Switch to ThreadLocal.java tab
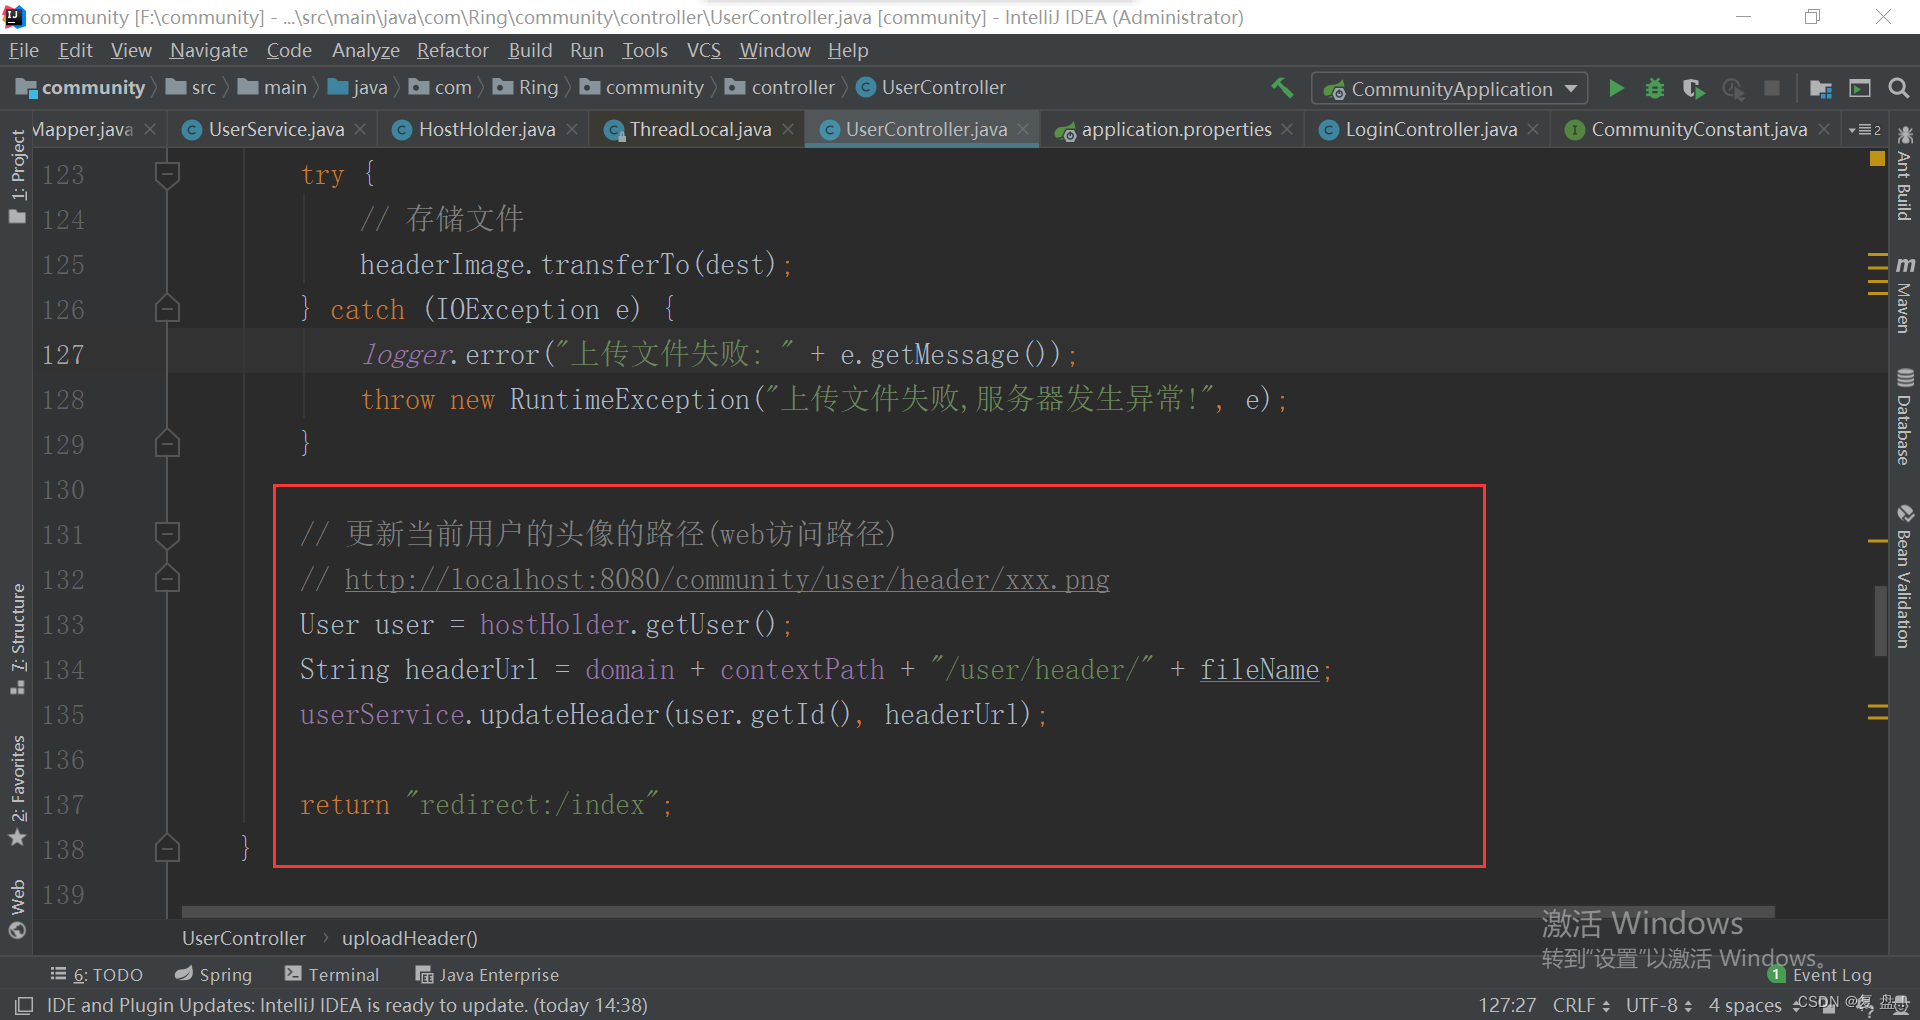 [x=700, y=129]
